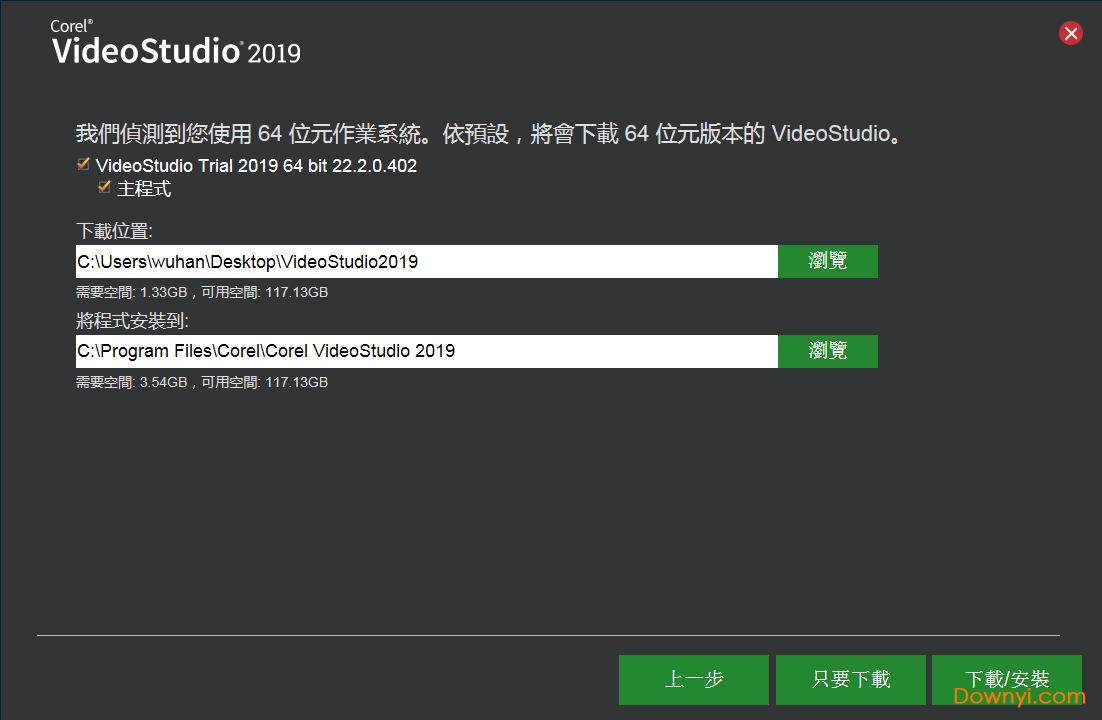Click the 主程式 label text
1102x720 pixels.
click(x=144, y=188)
